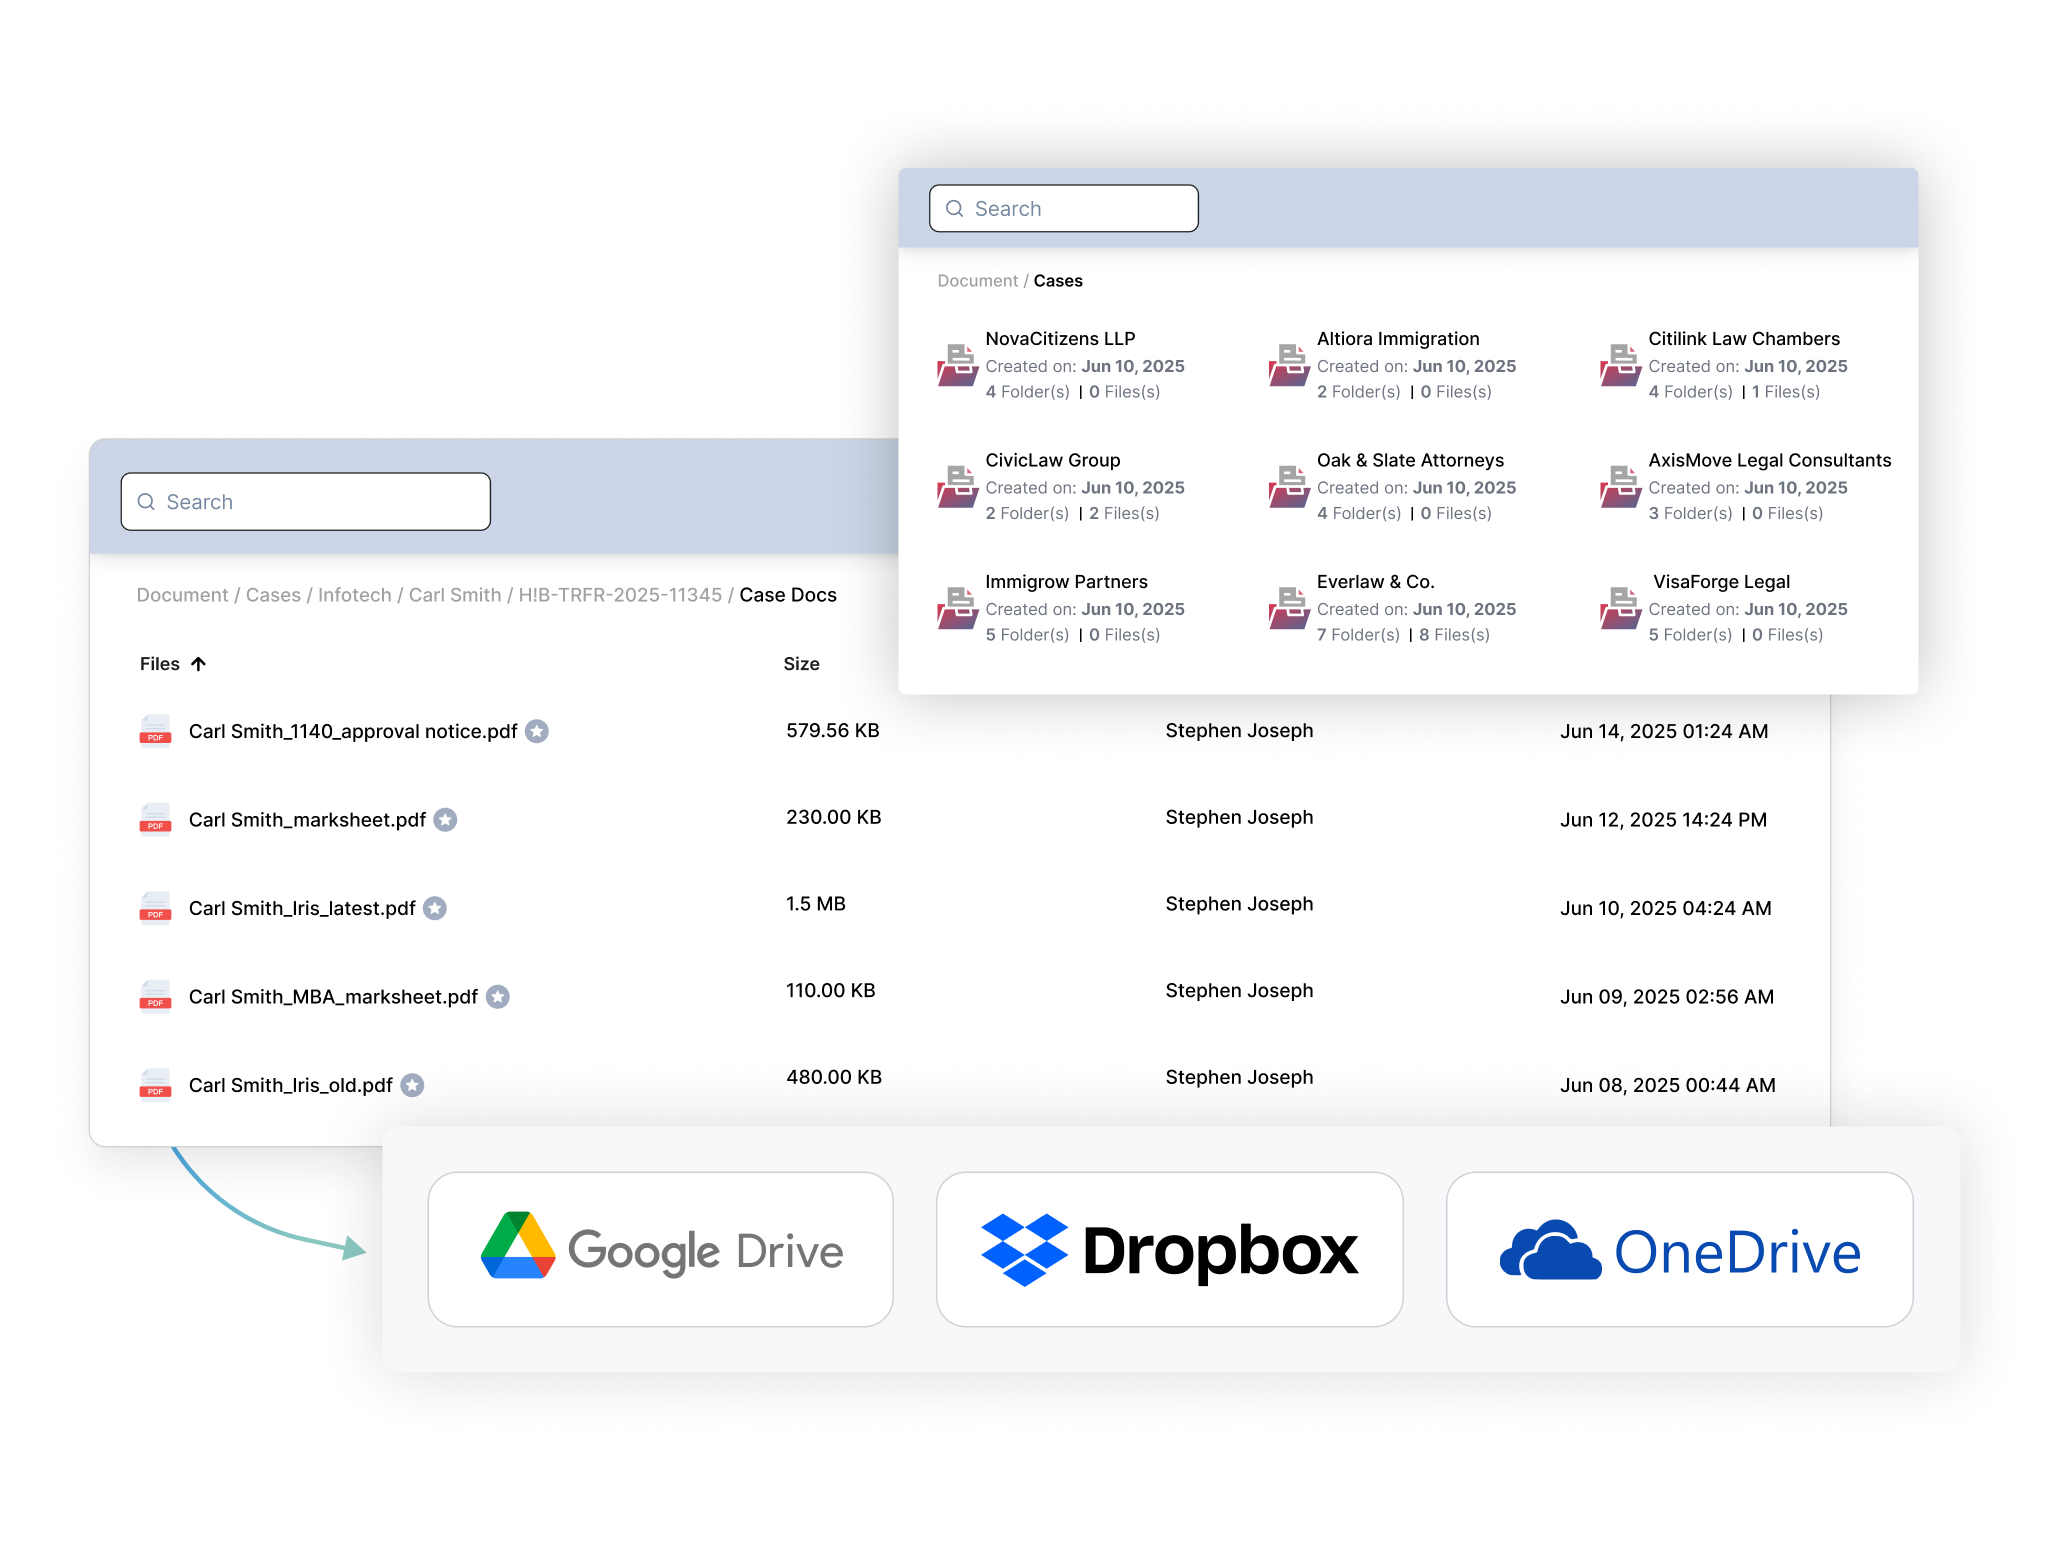Viewport: 2049px width, 1541px height.
Task: Click the OneDrive cloud logo icon
Action: 1550,1250
